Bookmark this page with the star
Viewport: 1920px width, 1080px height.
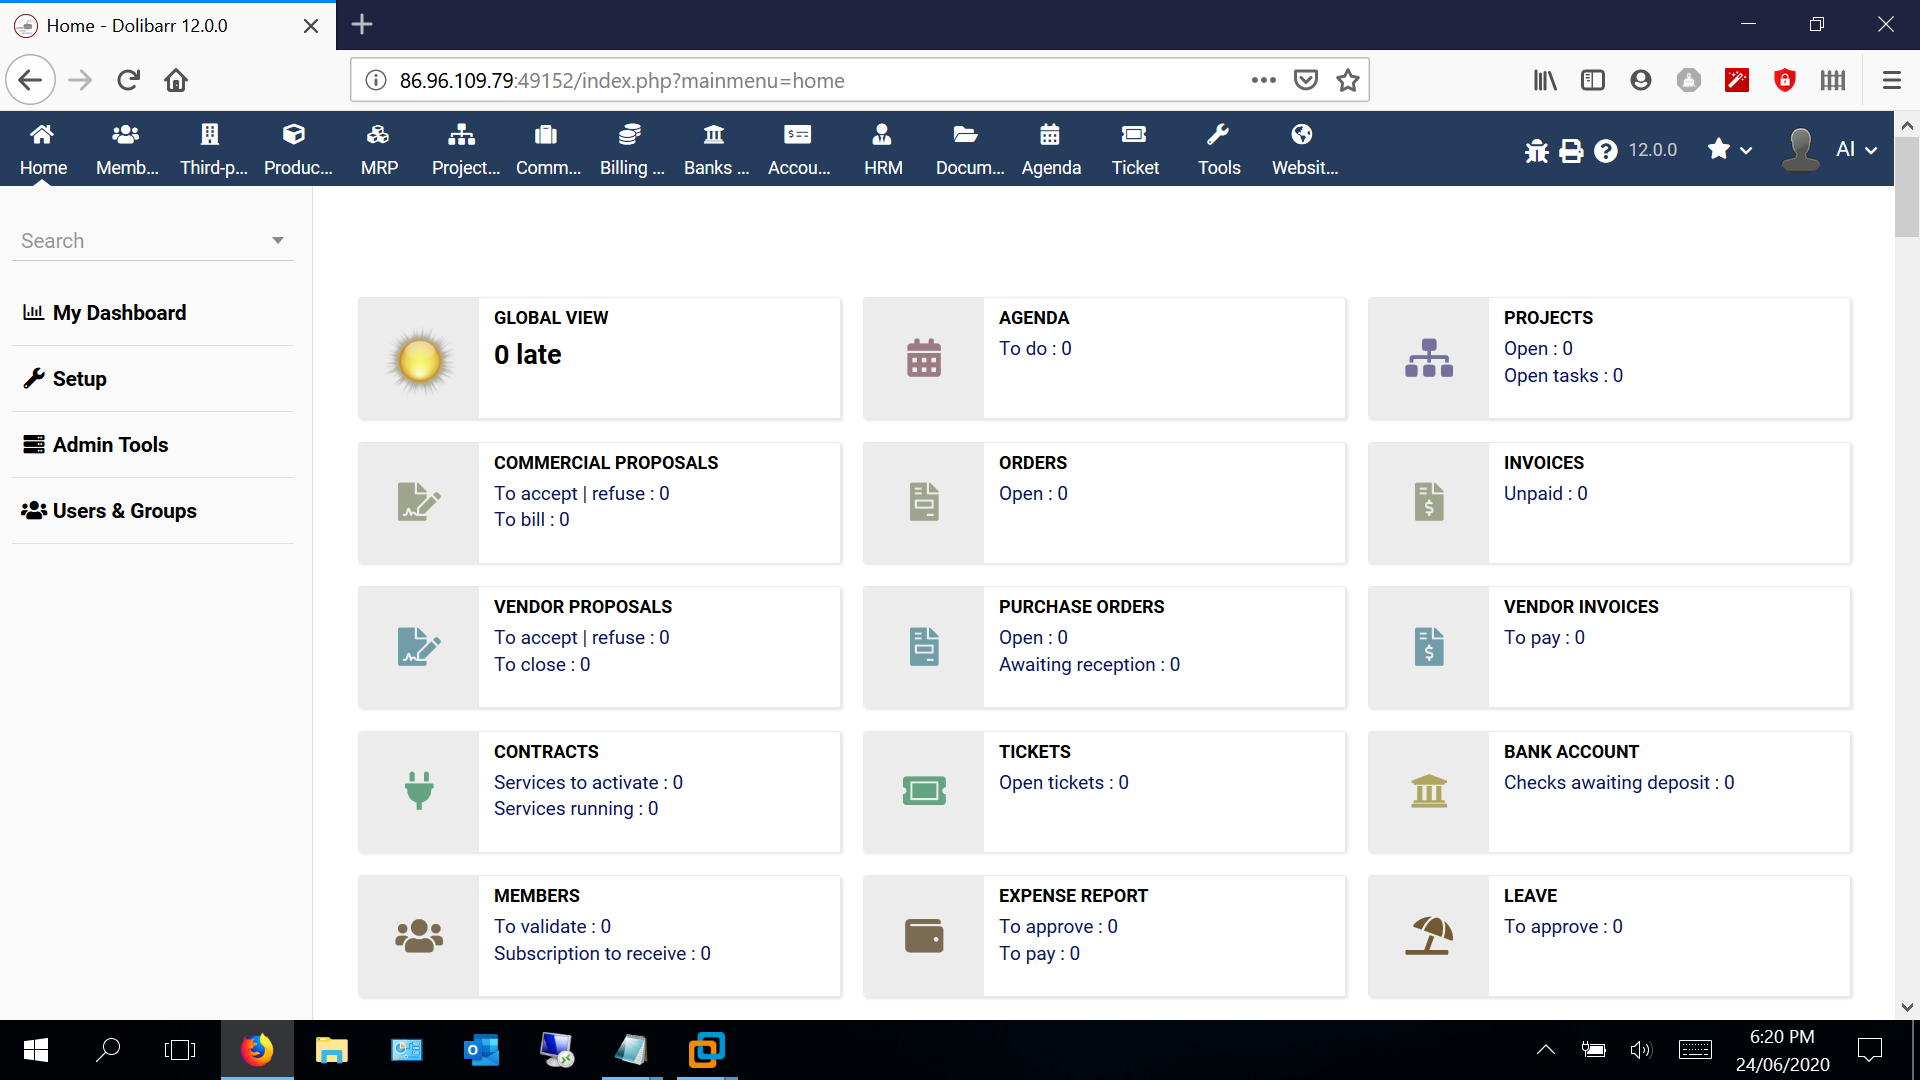[x=1347, y=80]
